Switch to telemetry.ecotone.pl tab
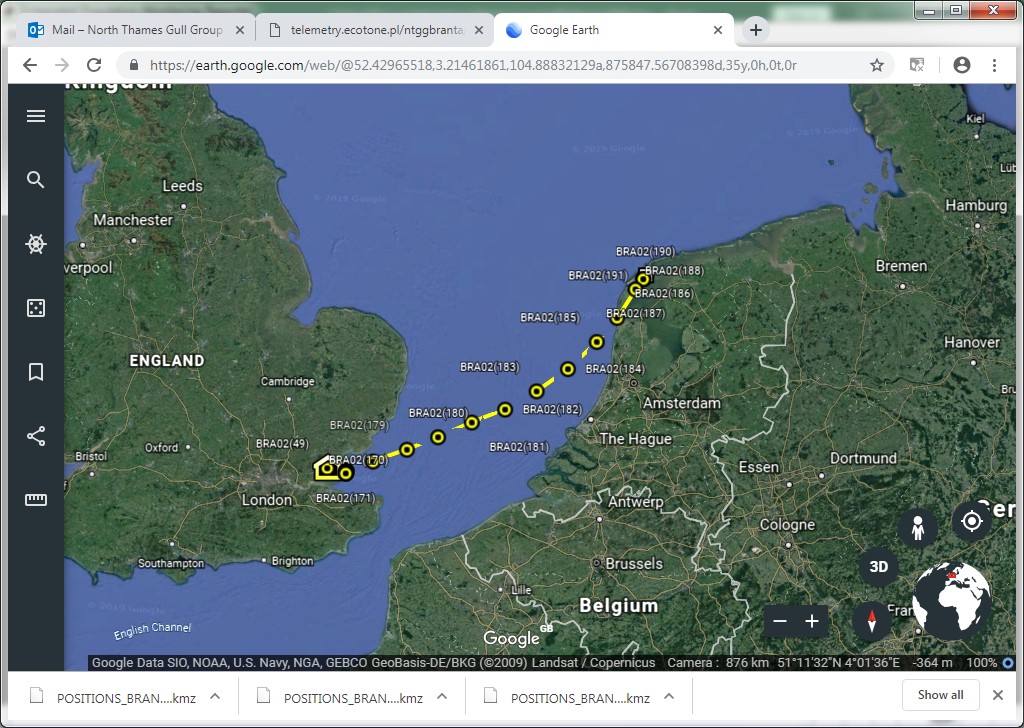The width and height of the screenshot is (1024, 728). click(x=376, y=30)
